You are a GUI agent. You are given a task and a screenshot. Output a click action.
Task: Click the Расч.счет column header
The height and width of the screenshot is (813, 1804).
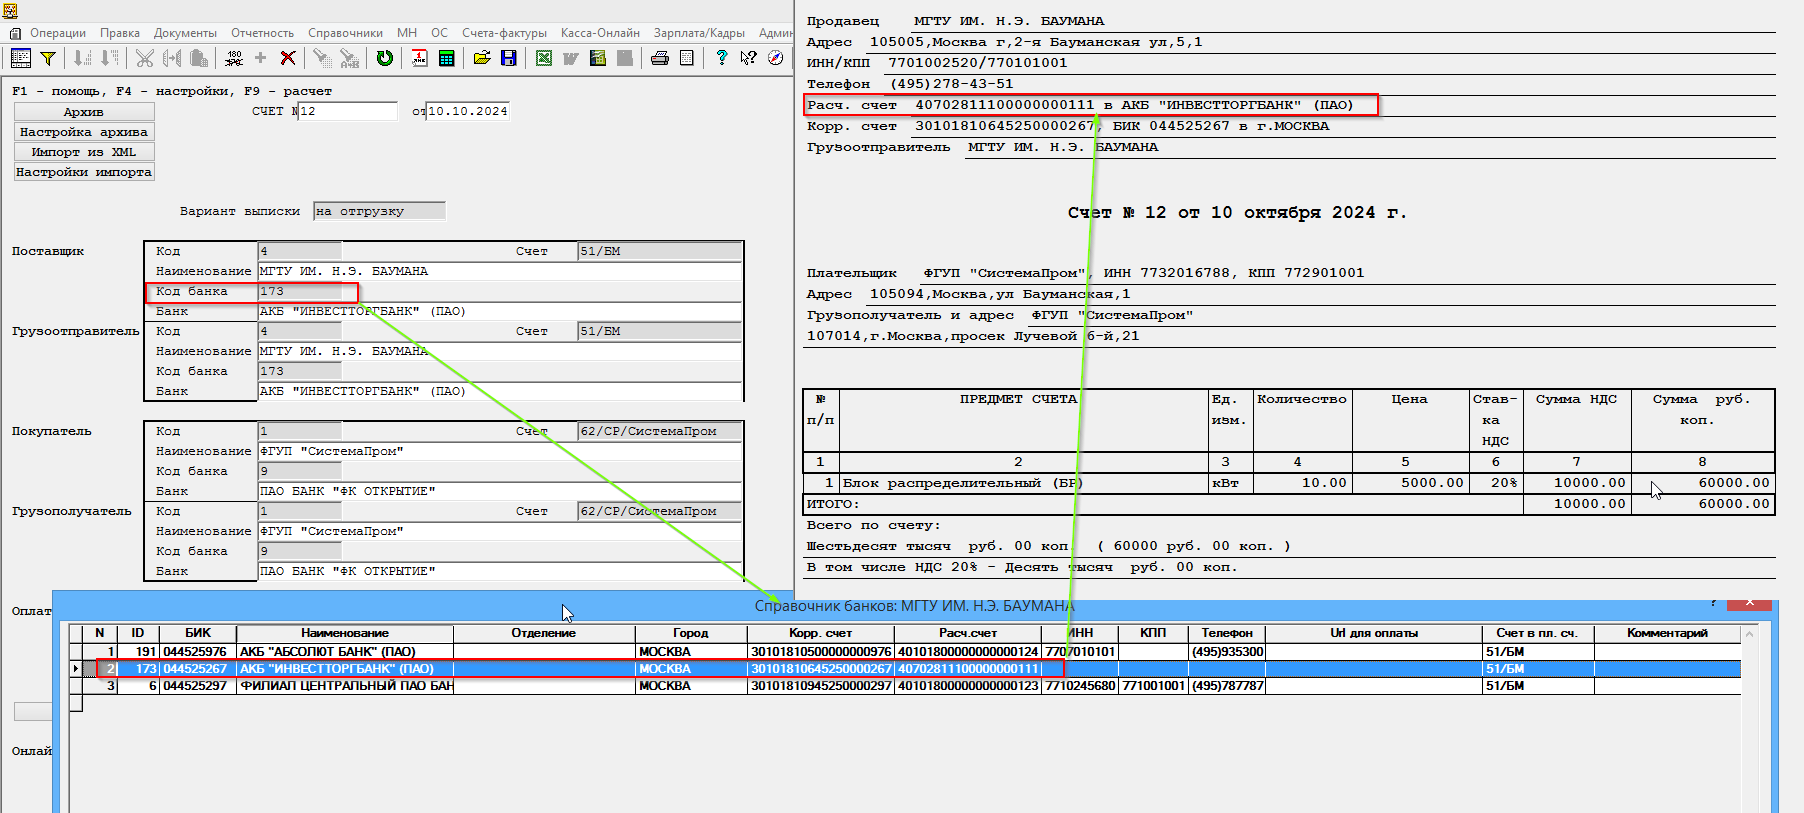point(968,633)
